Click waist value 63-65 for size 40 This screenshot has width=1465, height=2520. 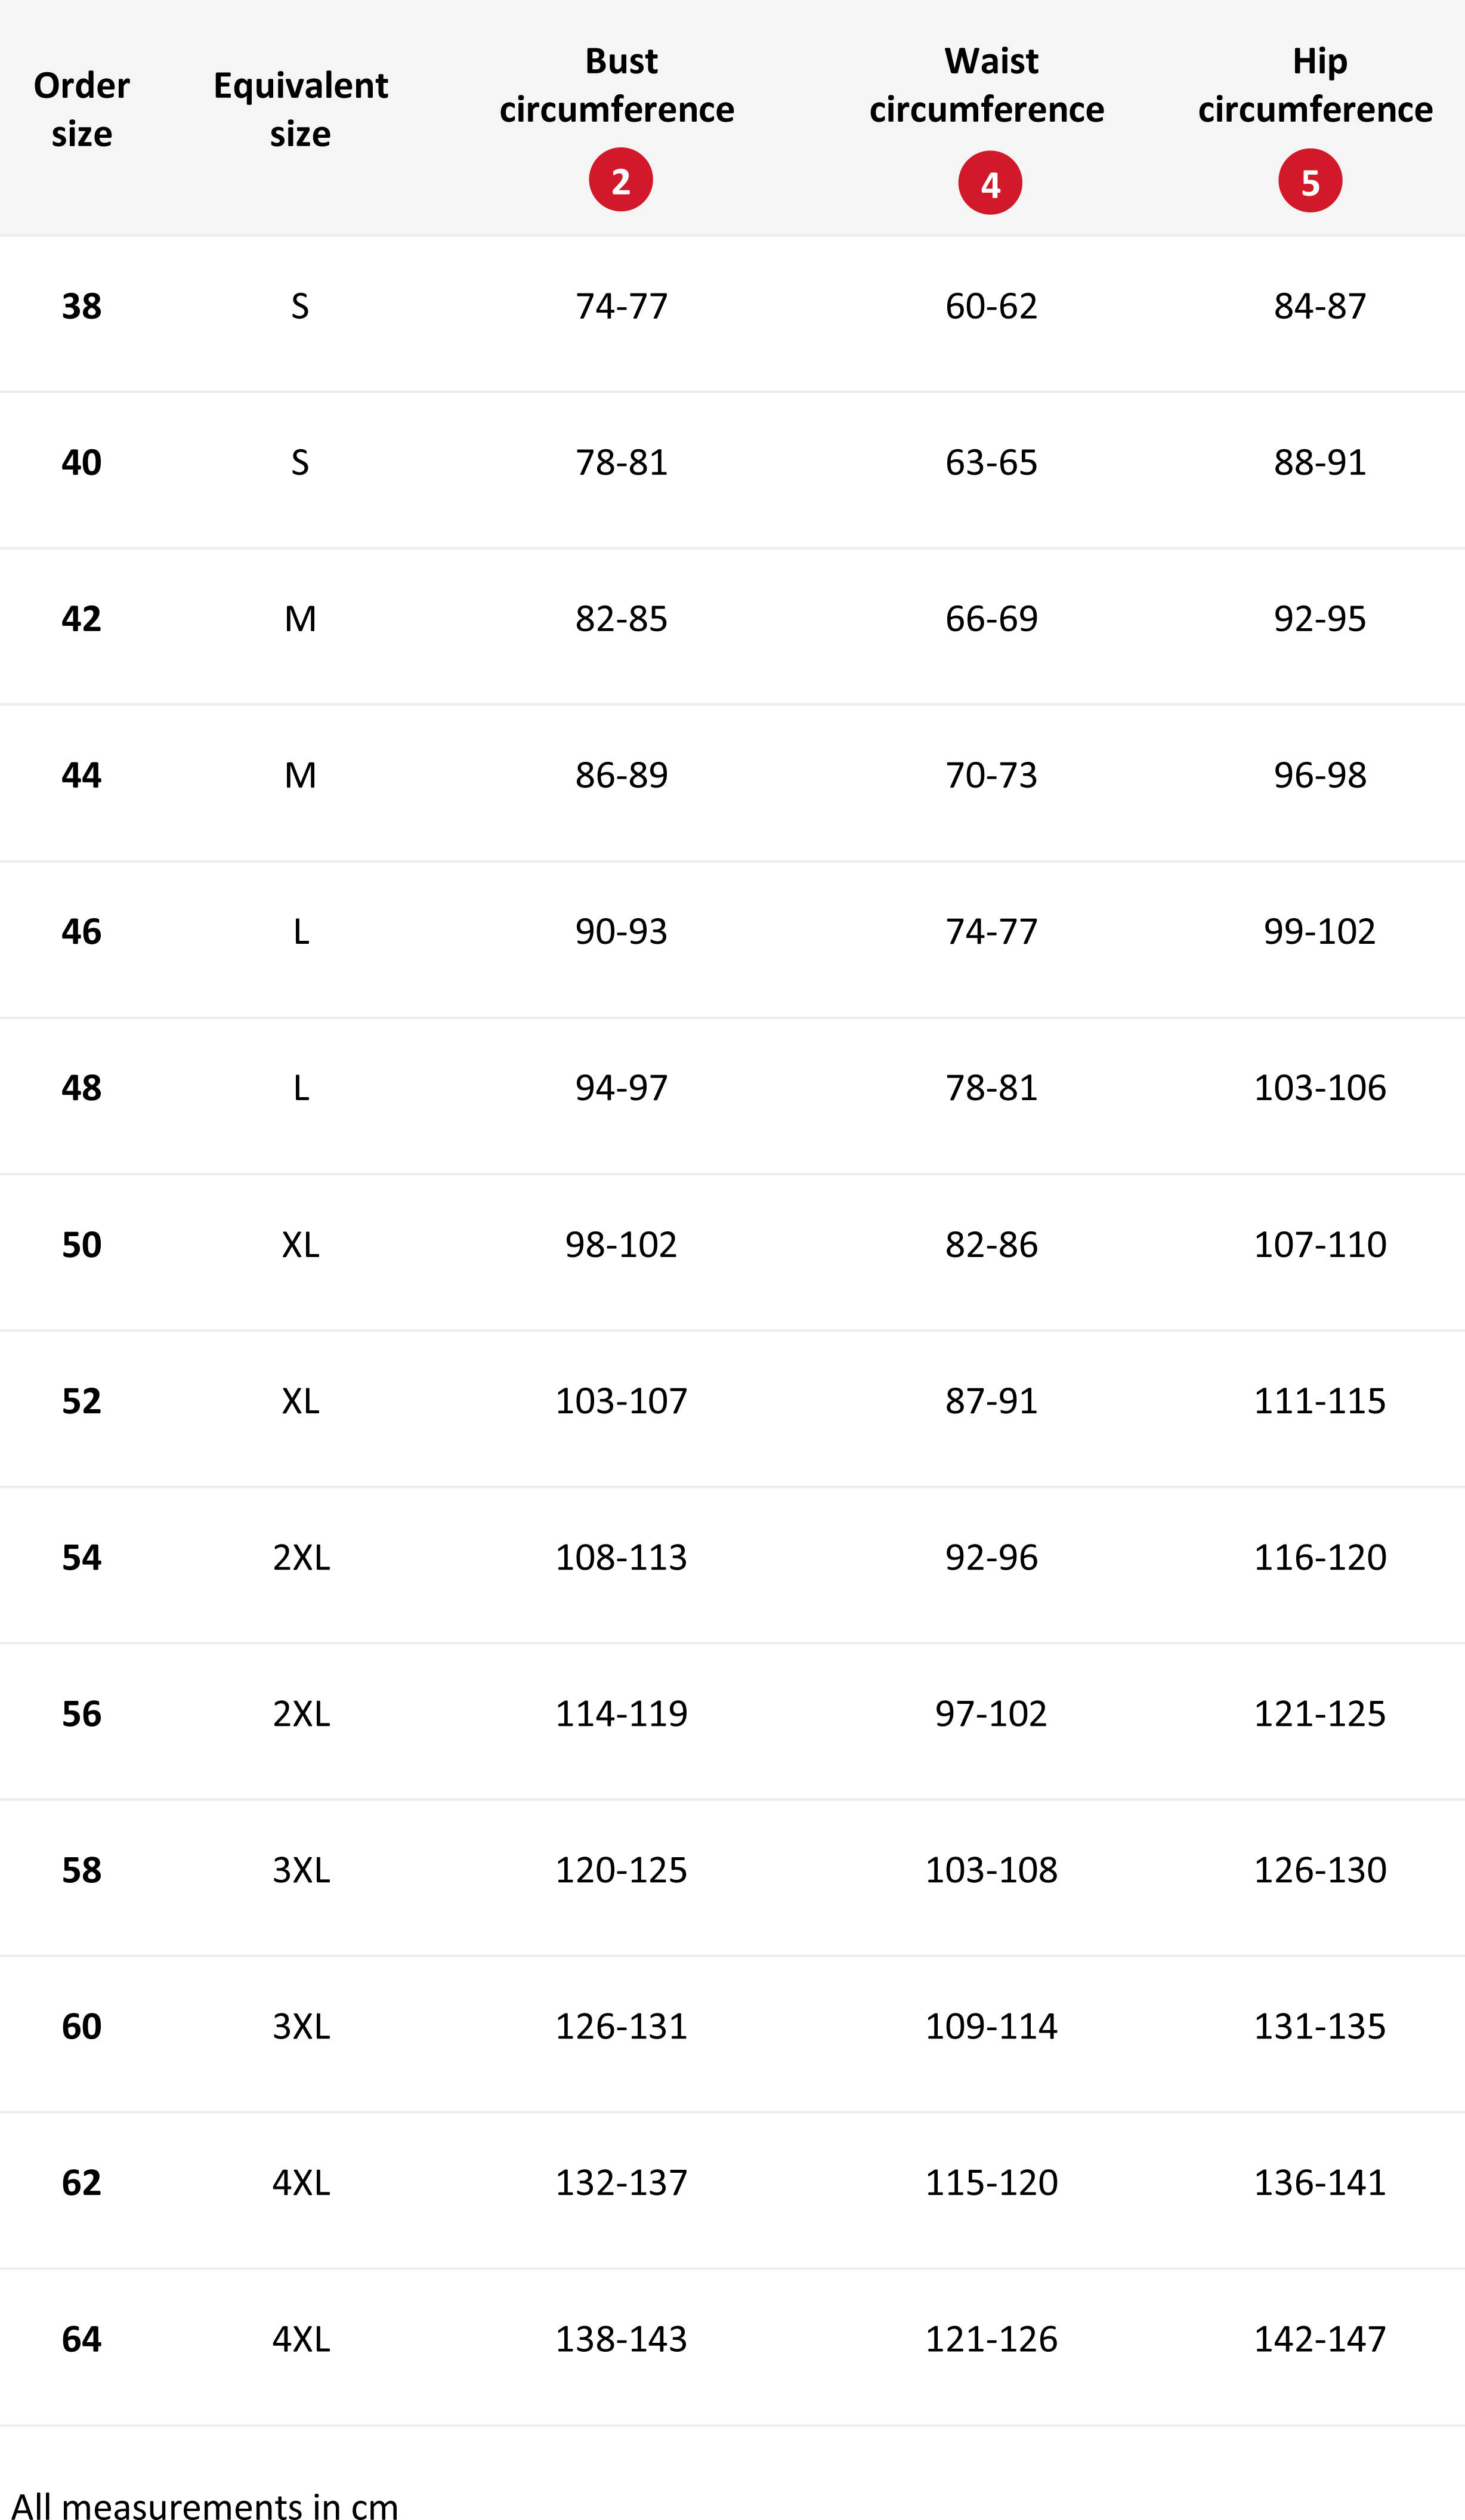pos(991,463)
